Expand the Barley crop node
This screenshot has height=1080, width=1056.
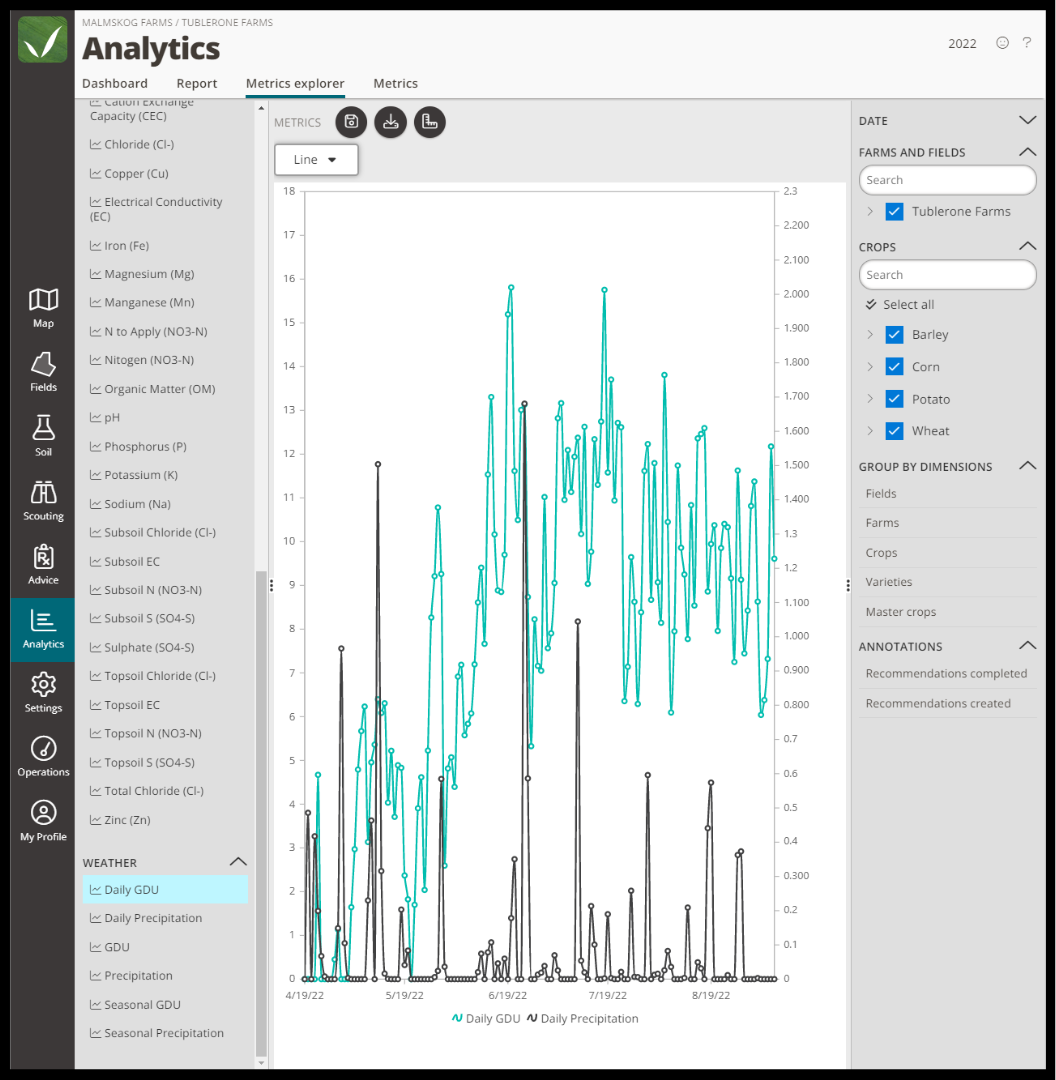pyautogui.click(x=870, y=335)
